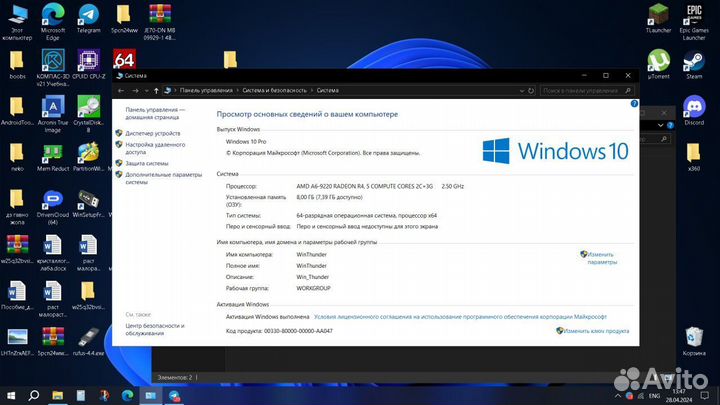Select Система breadcrumb in address bar
The width and height of the screenshot is (720, 405).
(x=327, y=90)
